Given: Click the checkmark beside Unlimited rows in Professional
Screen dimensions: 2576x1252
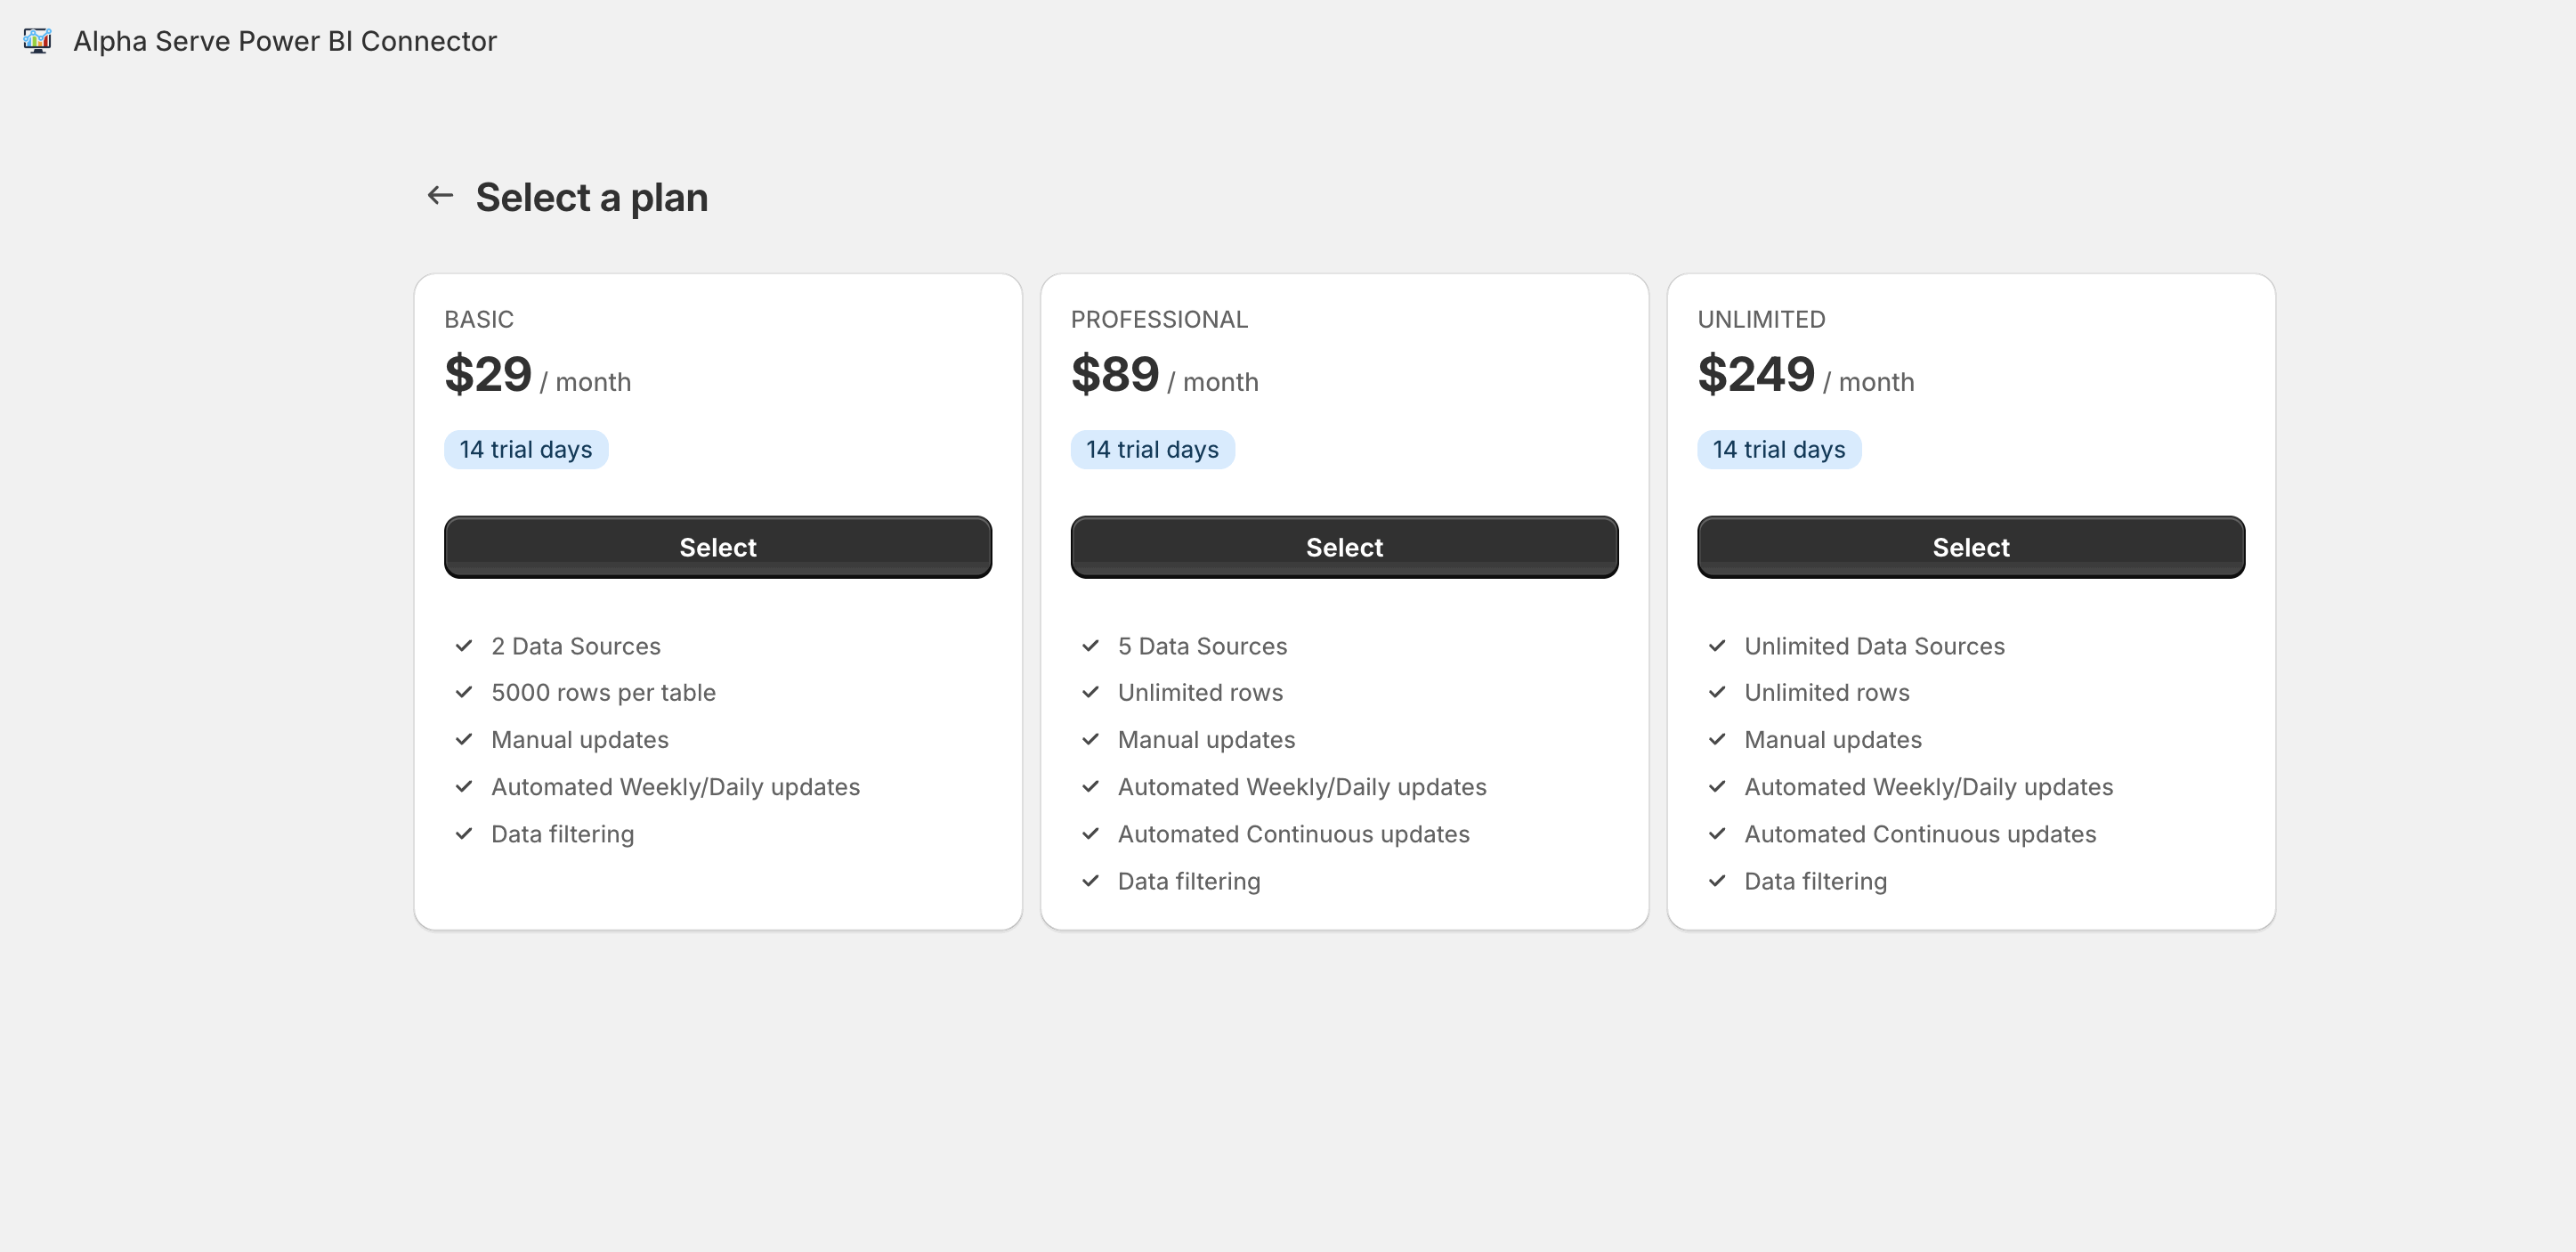Looking at the screenshot, I should tap(1089, 692).
